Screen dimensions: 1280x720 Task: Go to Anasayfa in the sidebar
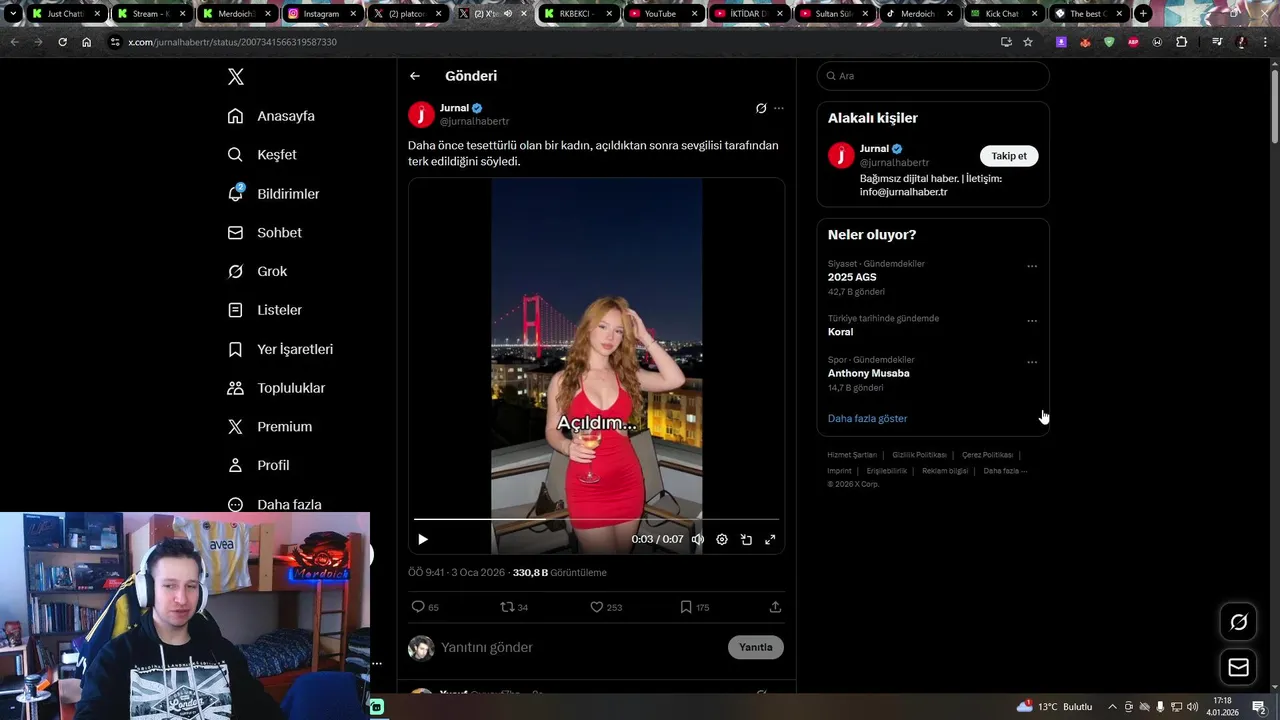271,116
